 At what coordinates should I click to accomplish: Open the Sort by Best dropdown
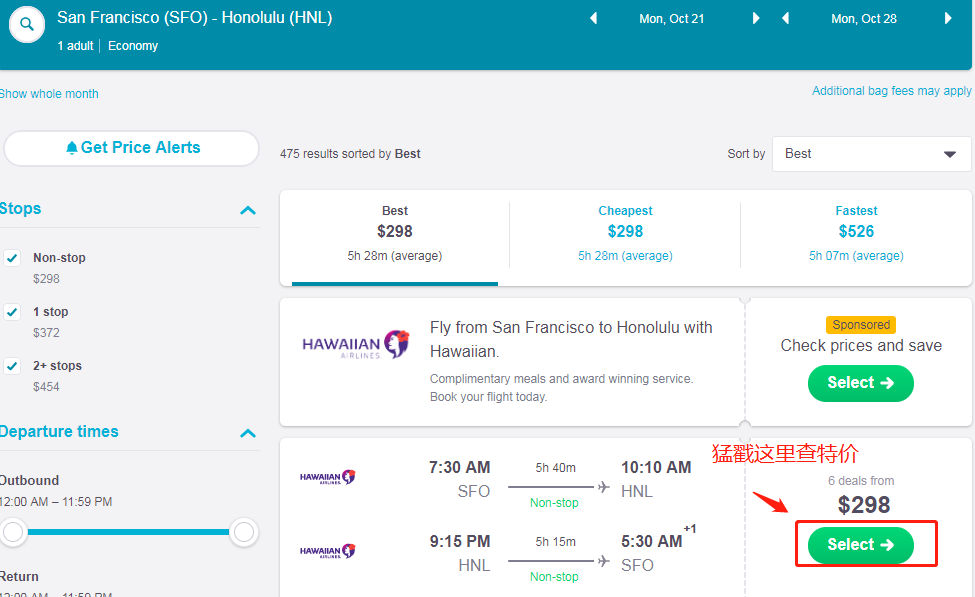coord(871,154)
